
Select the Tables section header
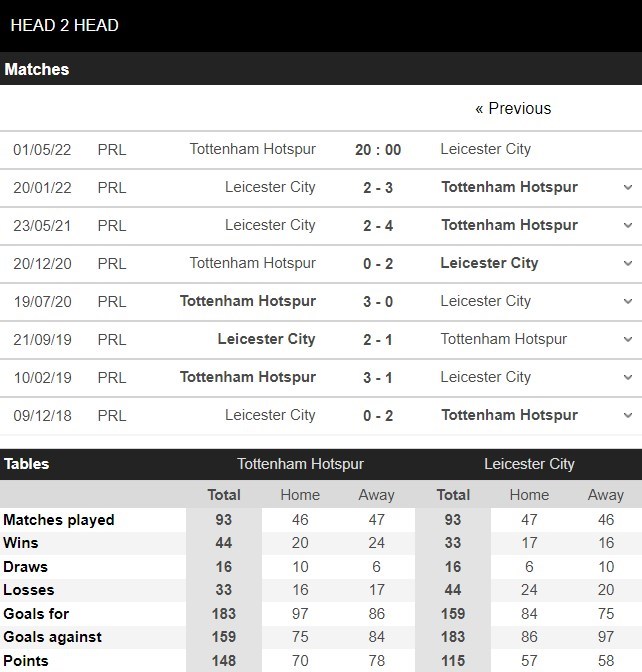[27, 464]
